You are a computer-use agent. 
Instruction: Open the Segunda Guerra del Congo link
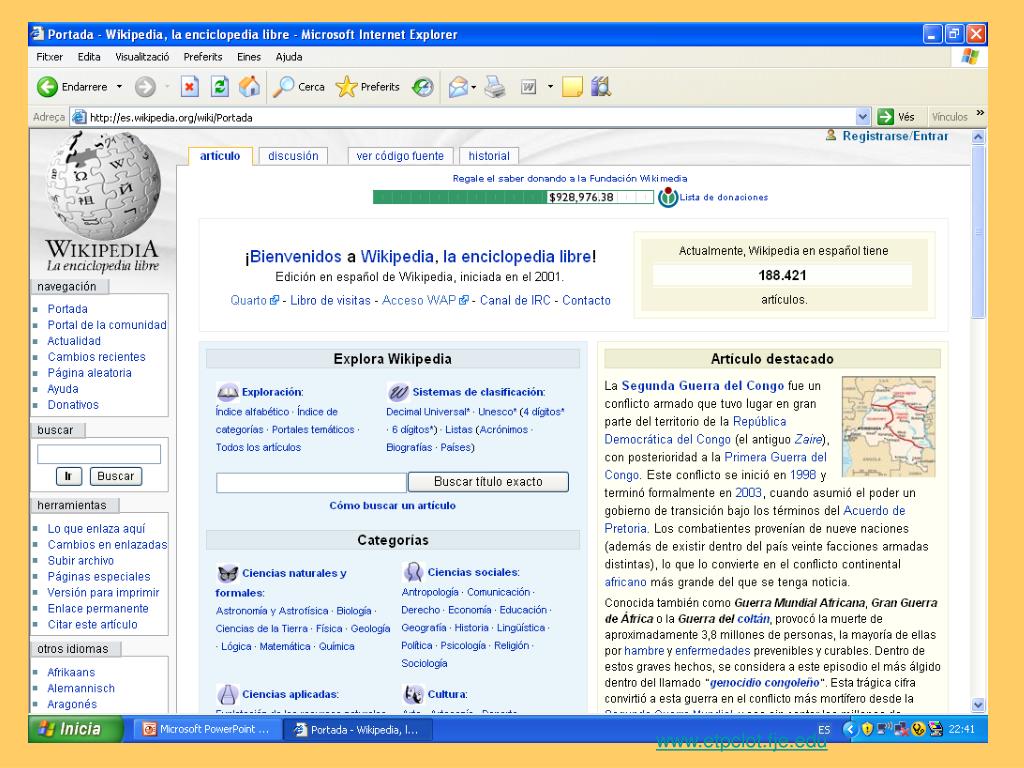[703, 386]
